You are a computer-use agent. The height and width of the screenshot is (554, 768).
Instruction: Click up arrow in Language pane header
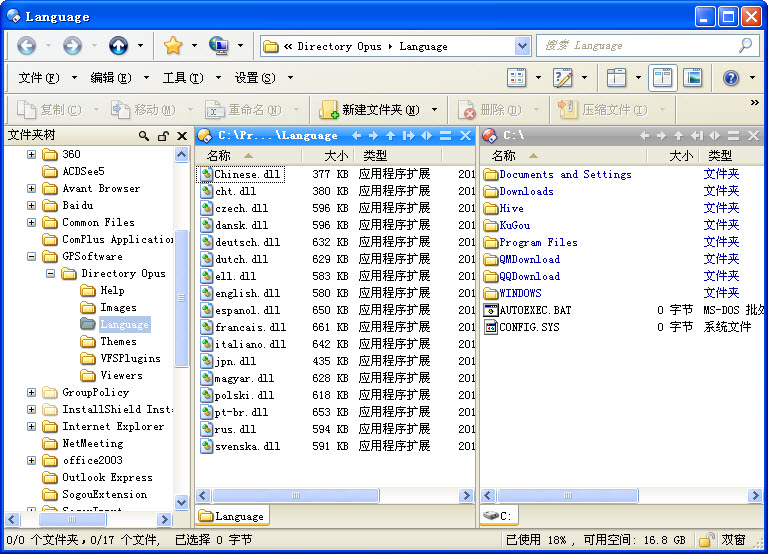pos(390,136)
